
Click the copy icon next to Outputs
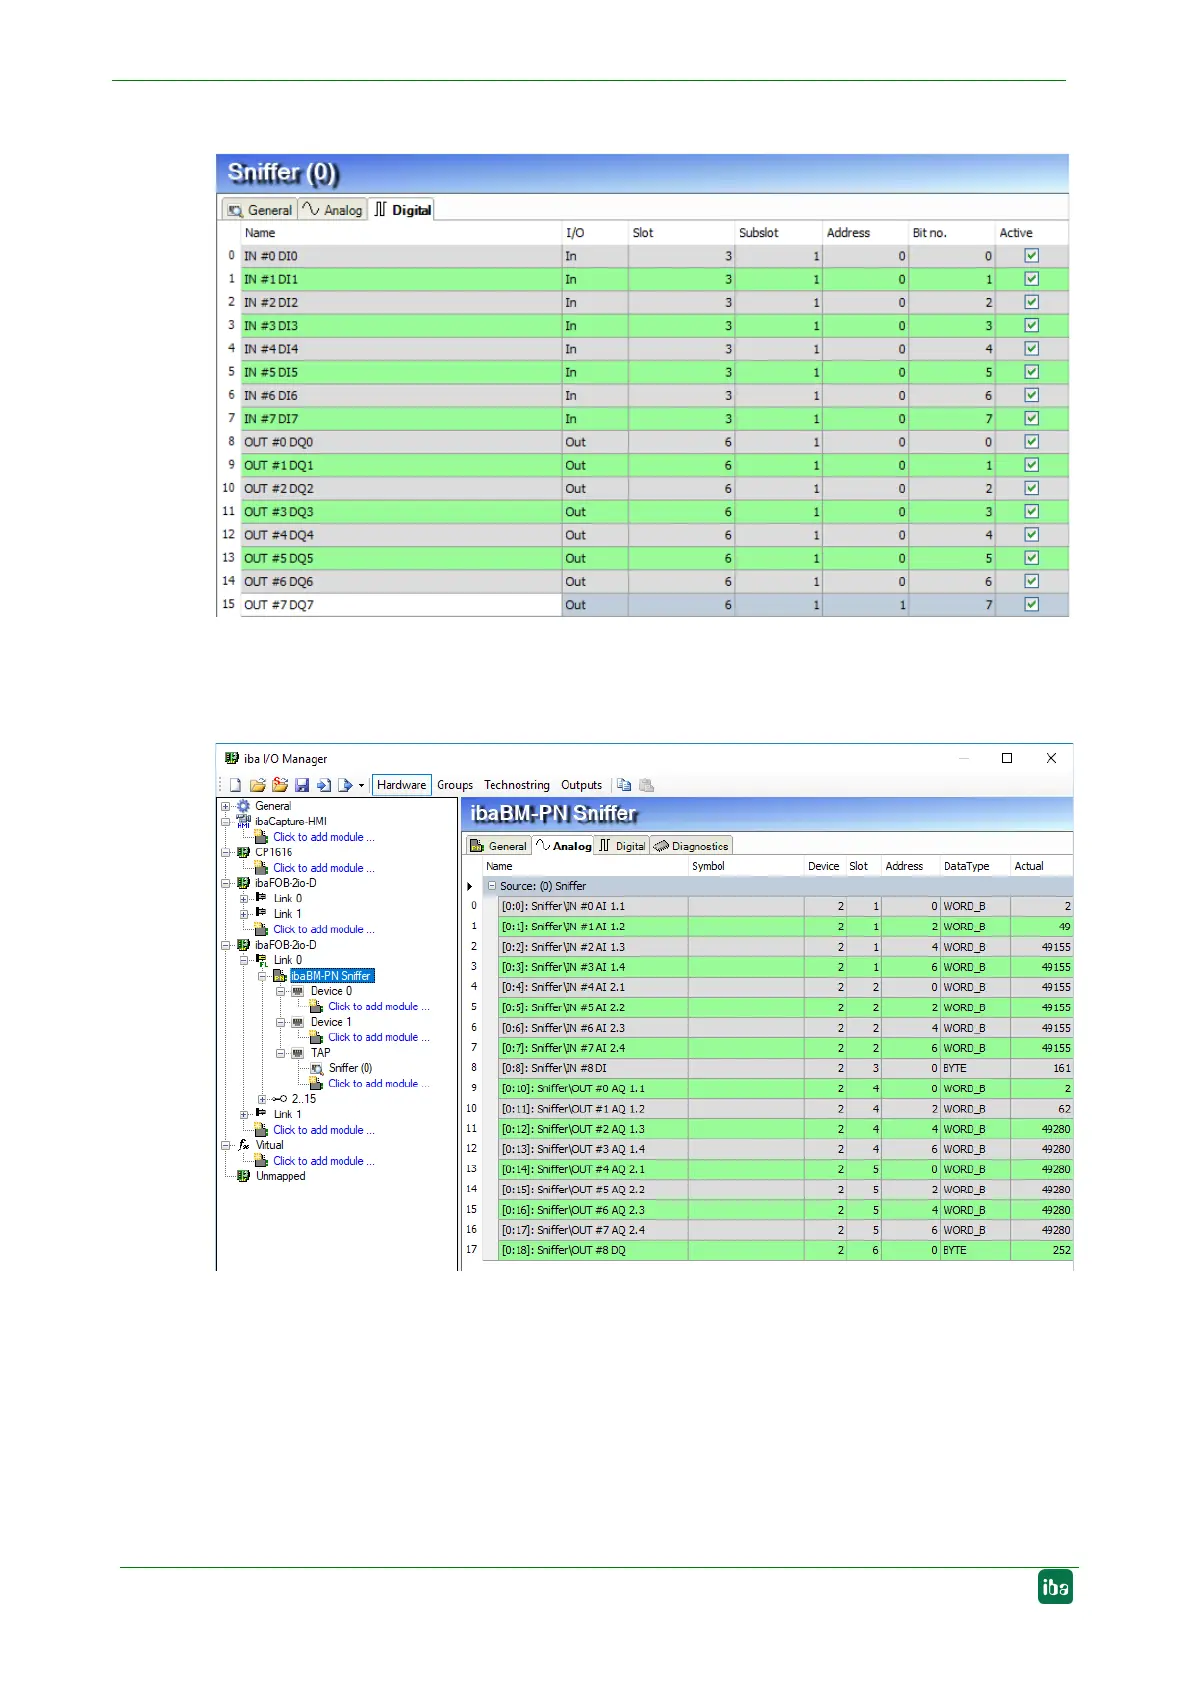pyautogui.click(x=624, y=785)
